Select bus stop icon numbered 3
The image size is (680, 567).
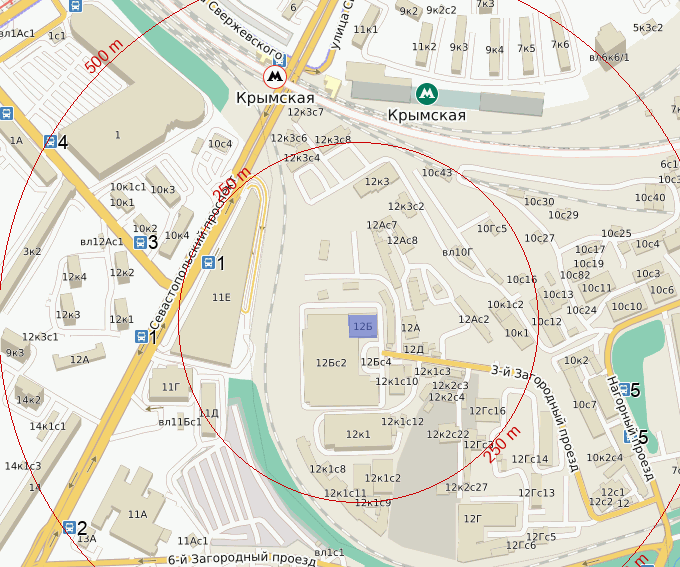(x=141, y=242)
